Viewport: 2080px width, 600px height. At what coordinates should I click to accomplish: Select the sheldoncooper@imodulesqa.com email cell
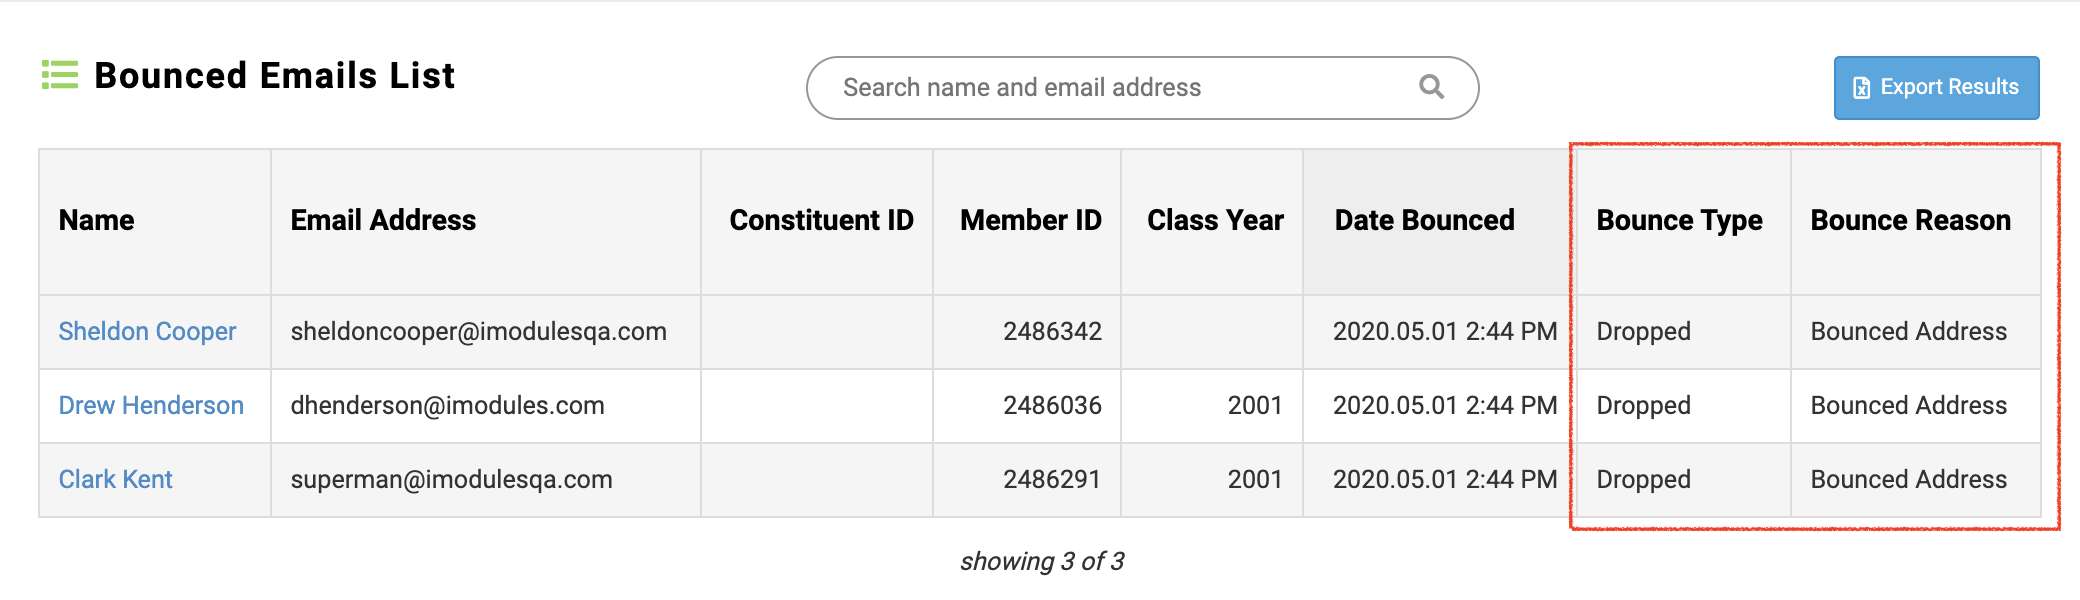(x=478, y=331)
